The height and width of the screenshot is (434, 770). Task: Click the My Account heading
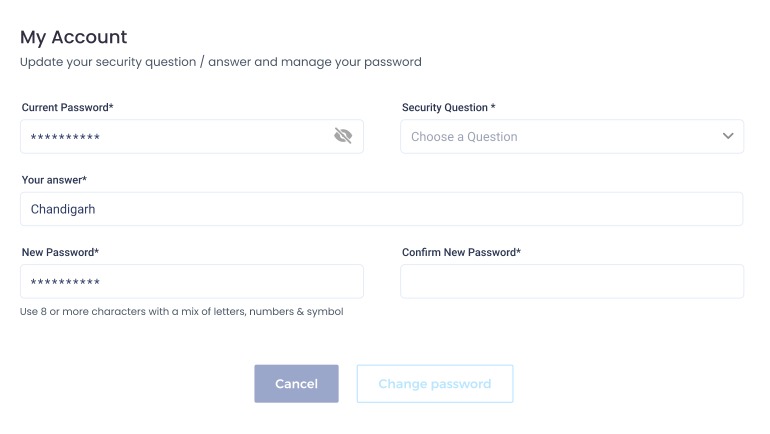coord(73,37)
